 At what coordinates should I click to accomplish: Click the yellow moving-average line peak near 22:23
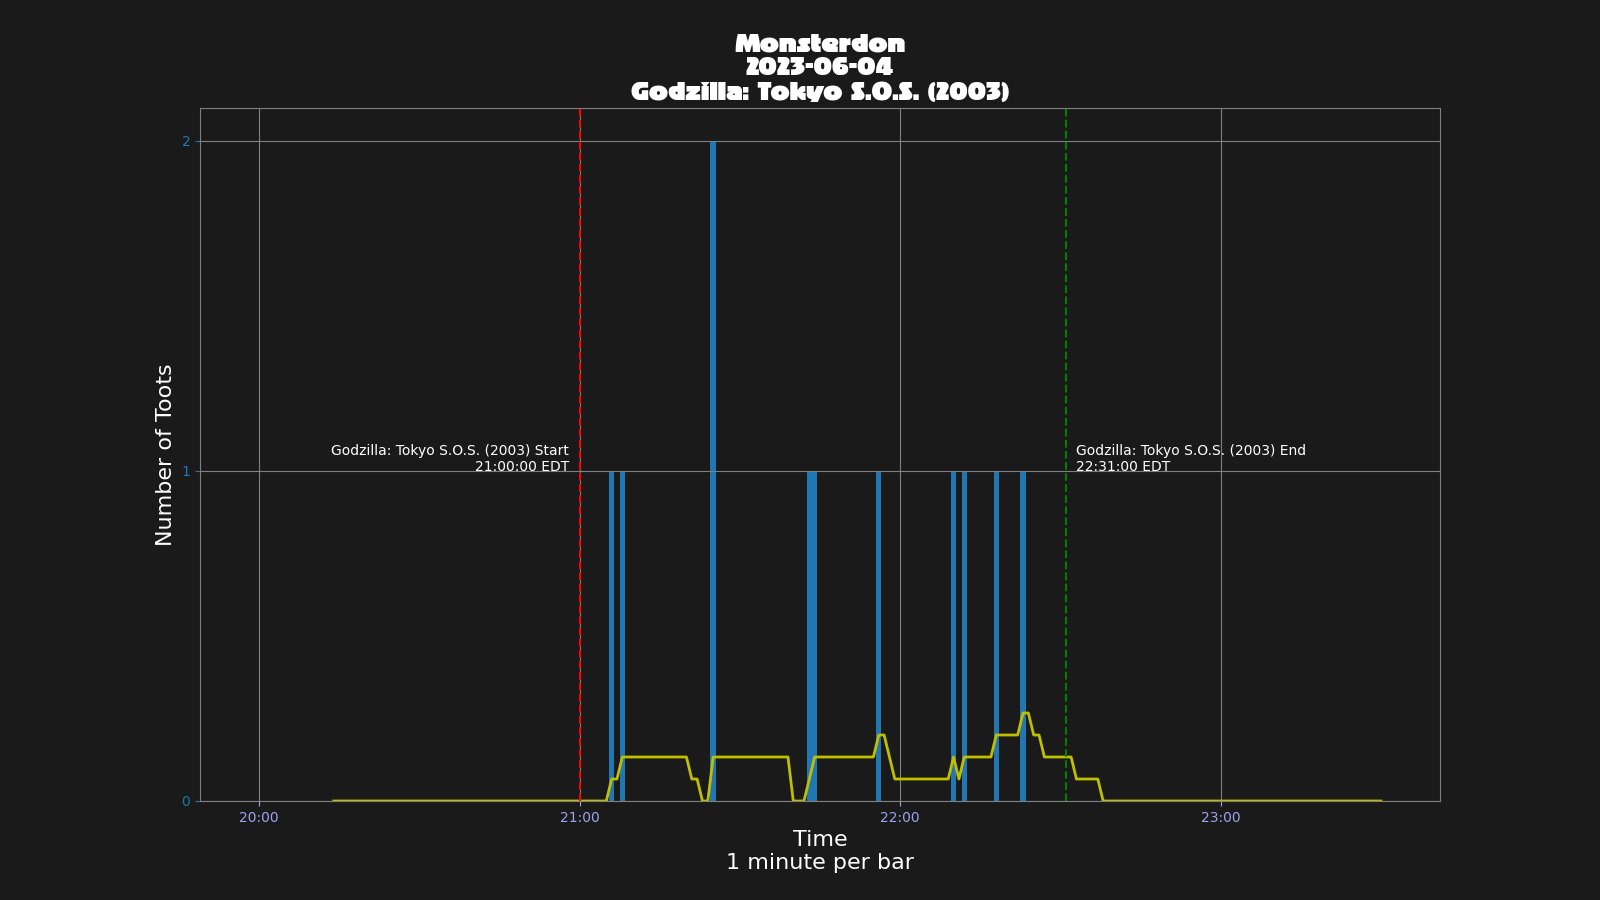1025,713
